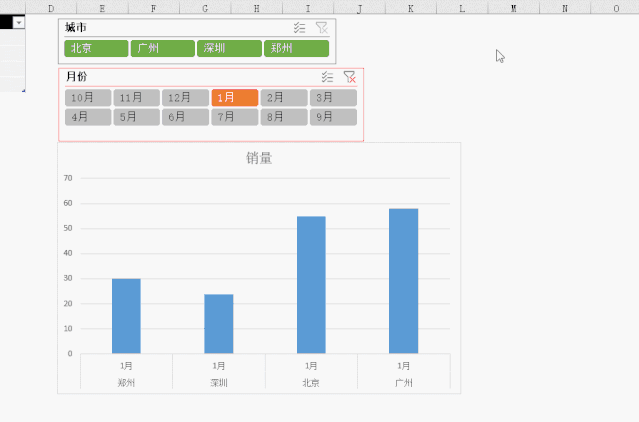639x422 pixels.
Task: Toggle 深圳 in the city slicer
Action: pyautogui.click(x=228, y=48)
